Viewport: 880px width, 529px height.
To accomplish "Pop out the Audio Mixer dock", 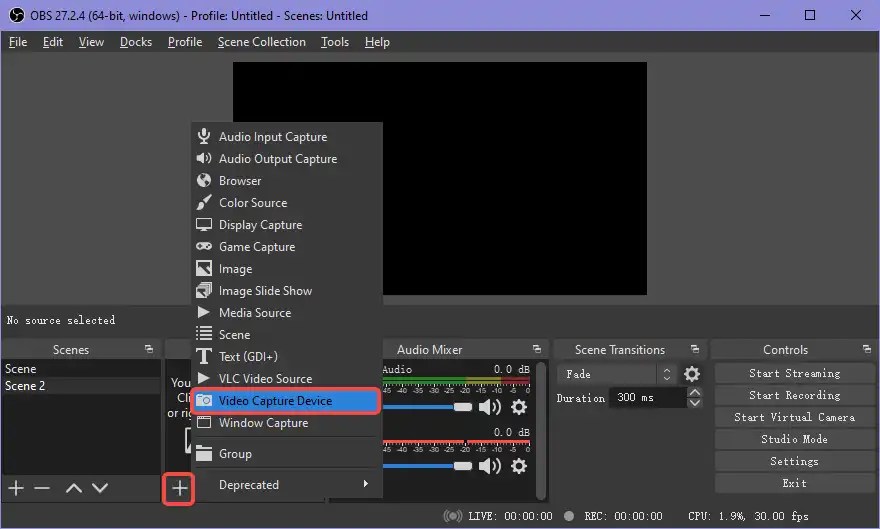I will pyautogui.click(x=537, y=349).
